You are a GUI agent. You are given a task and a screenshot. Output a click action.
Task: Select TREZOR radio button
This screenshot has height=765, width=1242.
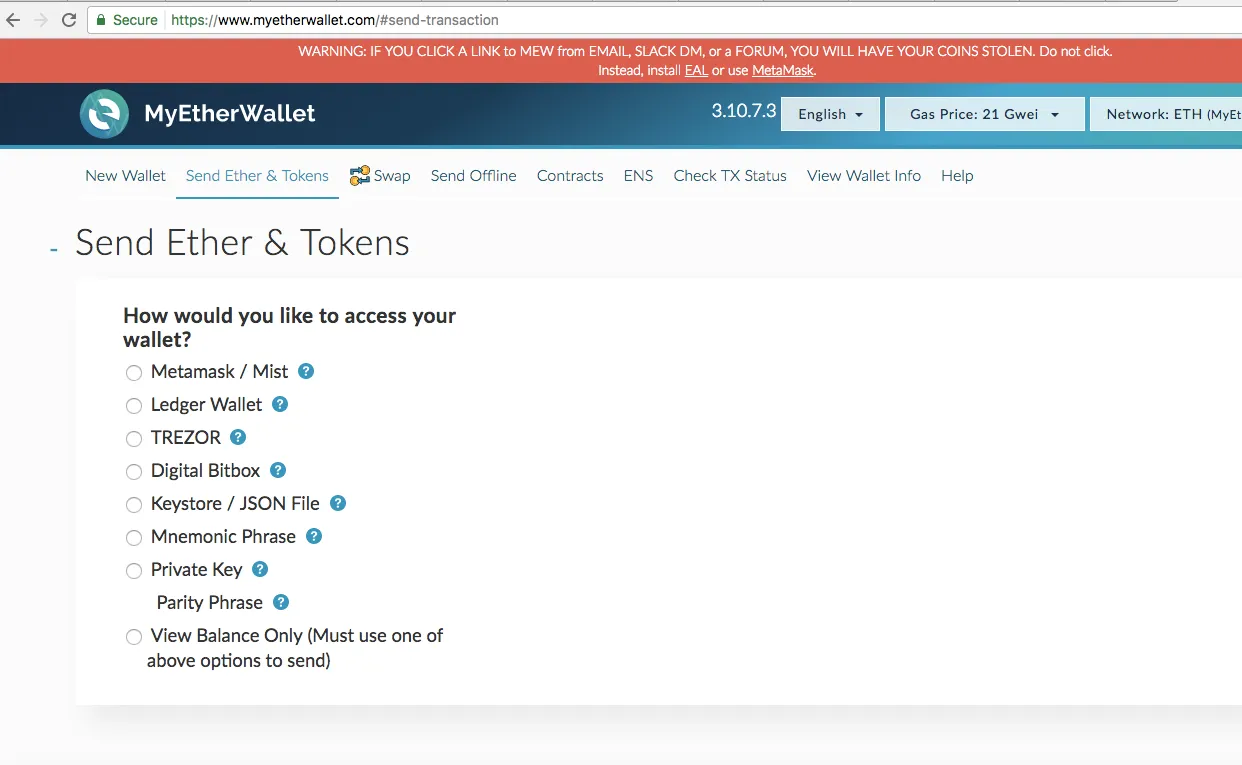pyautogui.click(x=134, y=439)
